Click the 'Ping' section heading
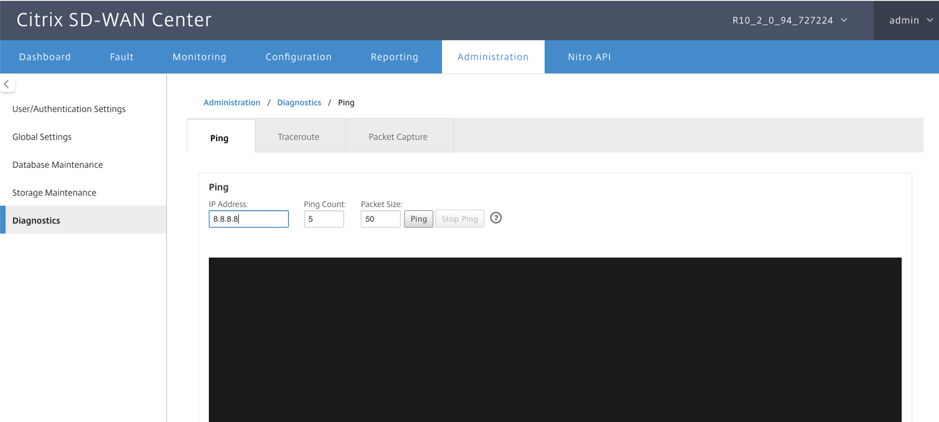939x422 pixels. point(219,187)
